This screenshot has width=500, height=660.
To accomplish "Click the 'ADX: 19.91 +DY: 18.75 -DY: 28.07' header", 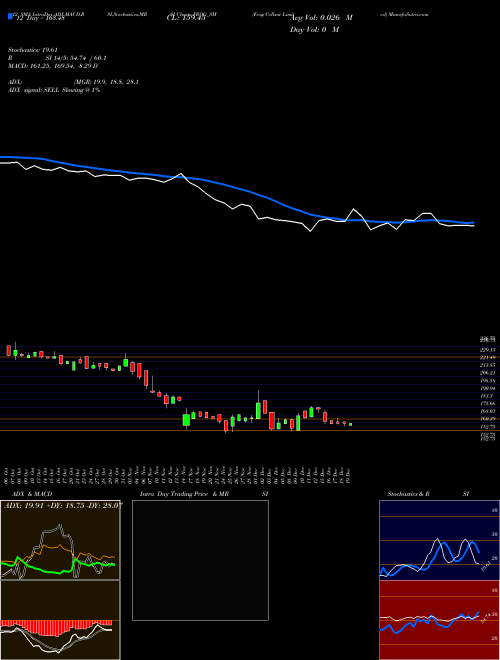I will [x=63, y=505].
